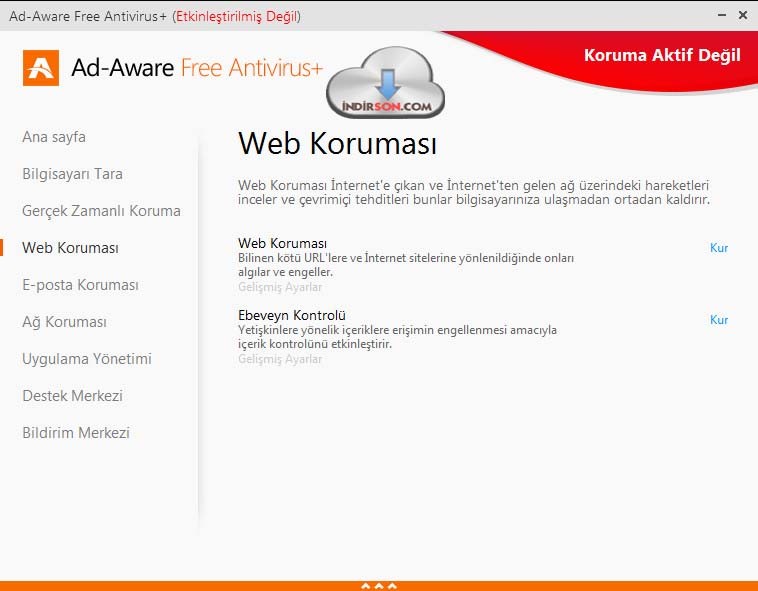
Task: Select Web Koruması in the sidebar
Action: coord(71,248)
